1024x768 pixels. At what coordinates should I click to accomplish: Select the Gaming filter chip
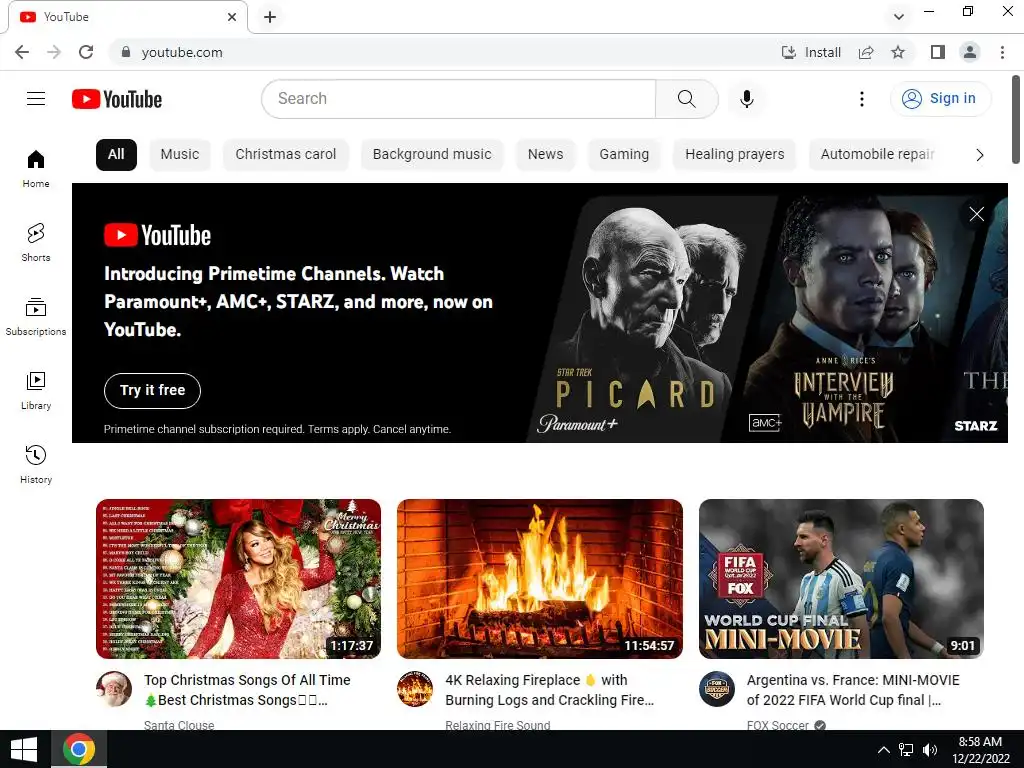click(x=624, y=155)
